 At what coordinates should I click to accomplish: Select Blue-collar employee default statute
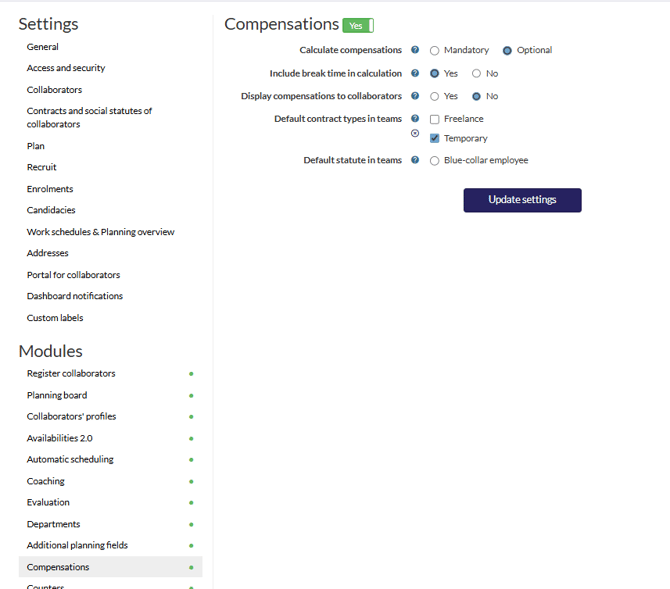[x=435, y=160]
